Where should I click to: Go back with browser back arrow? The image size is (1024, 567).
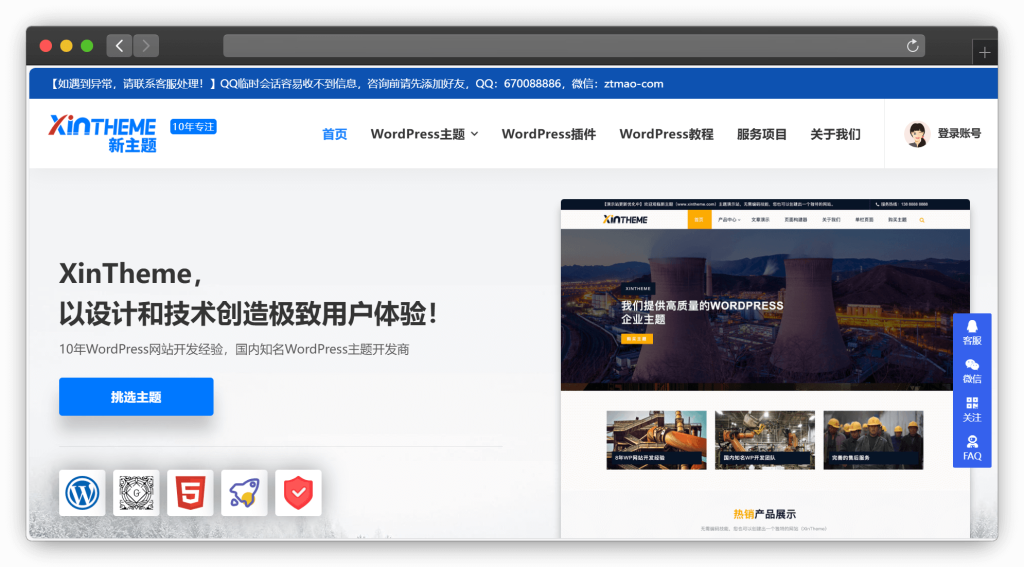tap(119, 46)
